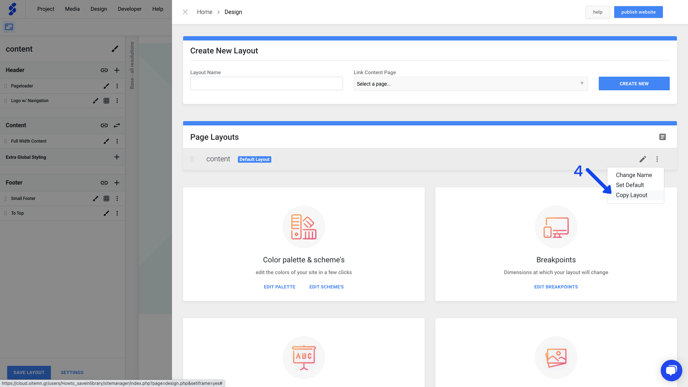Click the Extra Global Styling label

[26, 157]
